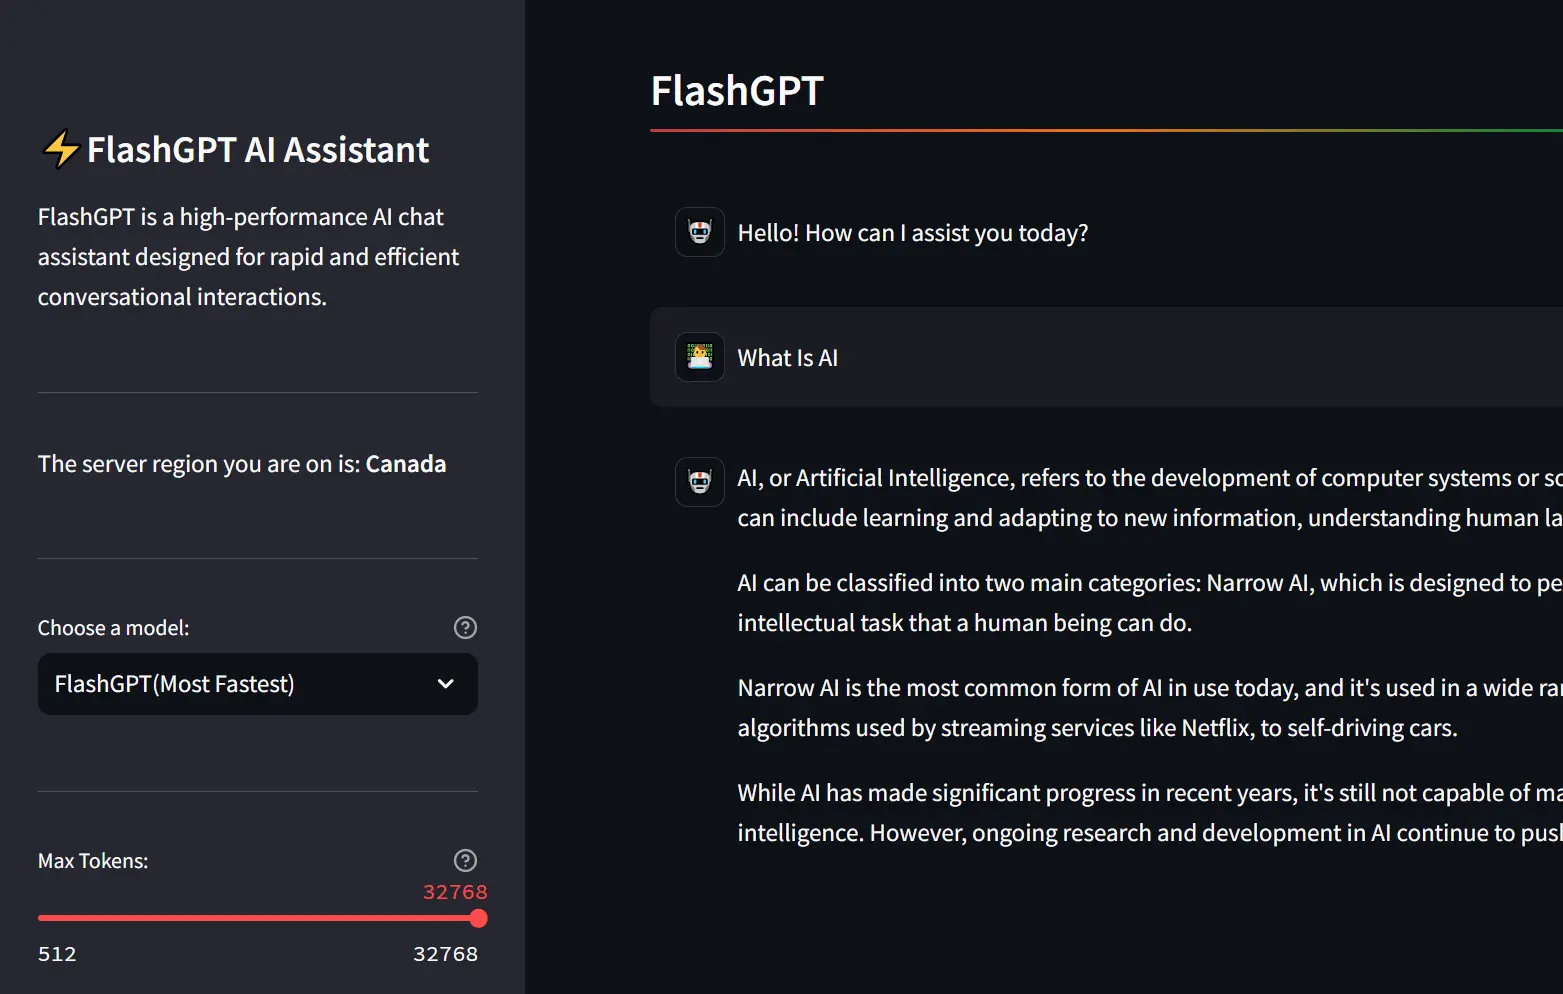Click the FlashGPT description paragraph in sidebar
Viewport: 1563px width, 994px height.
coord(248,256)
